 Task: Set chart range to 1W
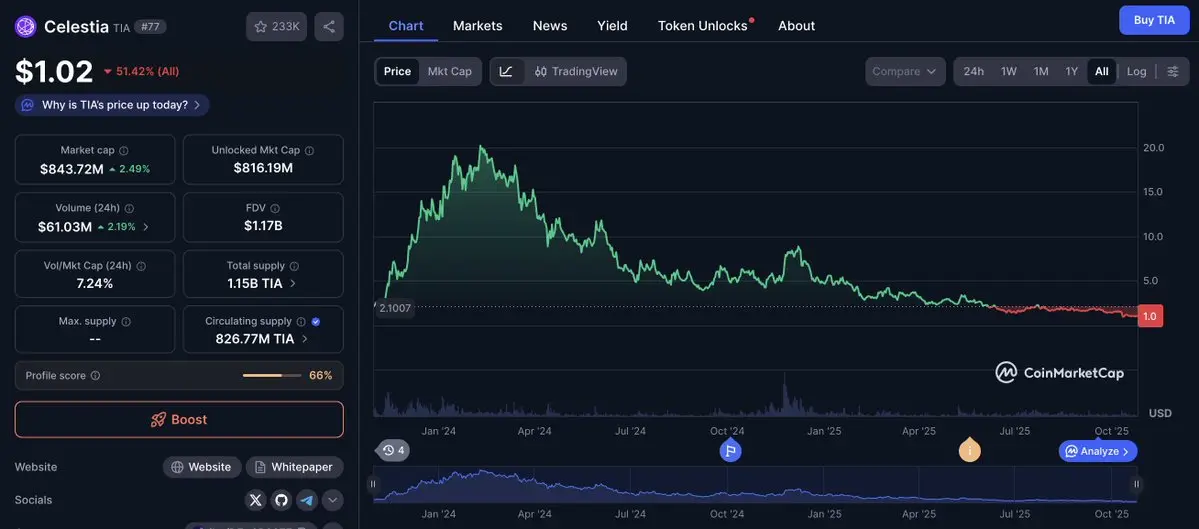(x=1009, y=71)
